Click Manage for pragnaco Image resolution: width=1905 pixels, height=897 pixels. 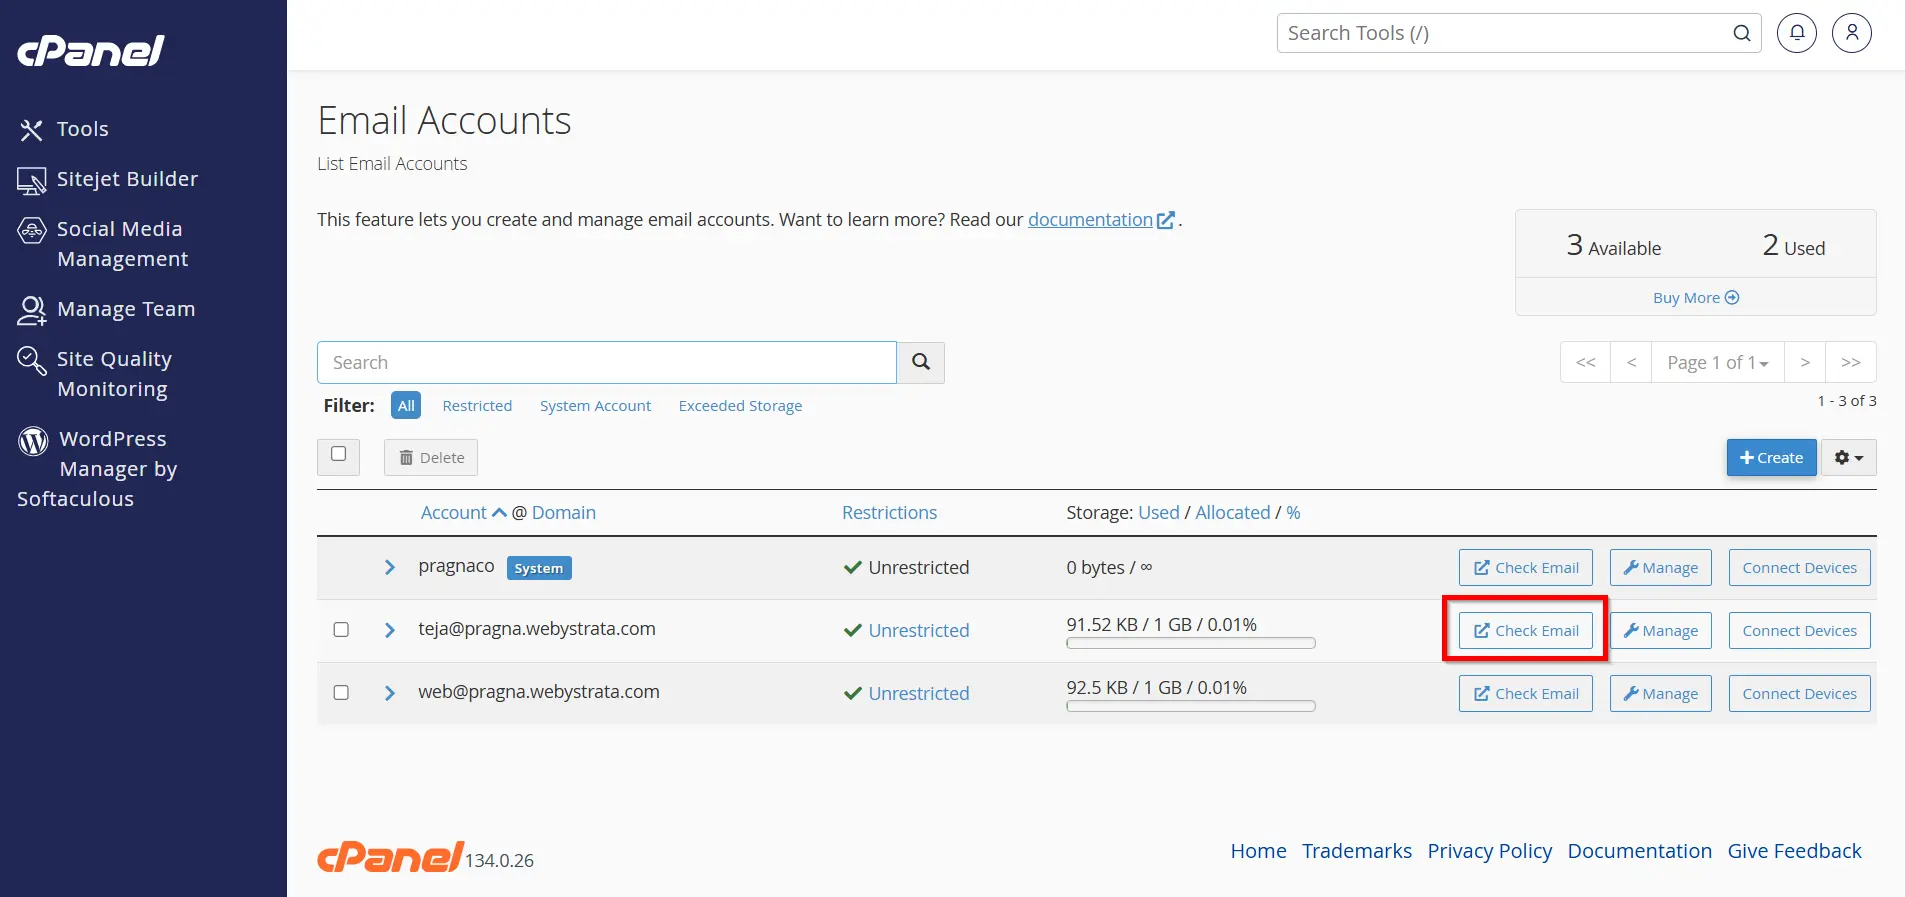pyautogui.click(x=1661, y=567)
